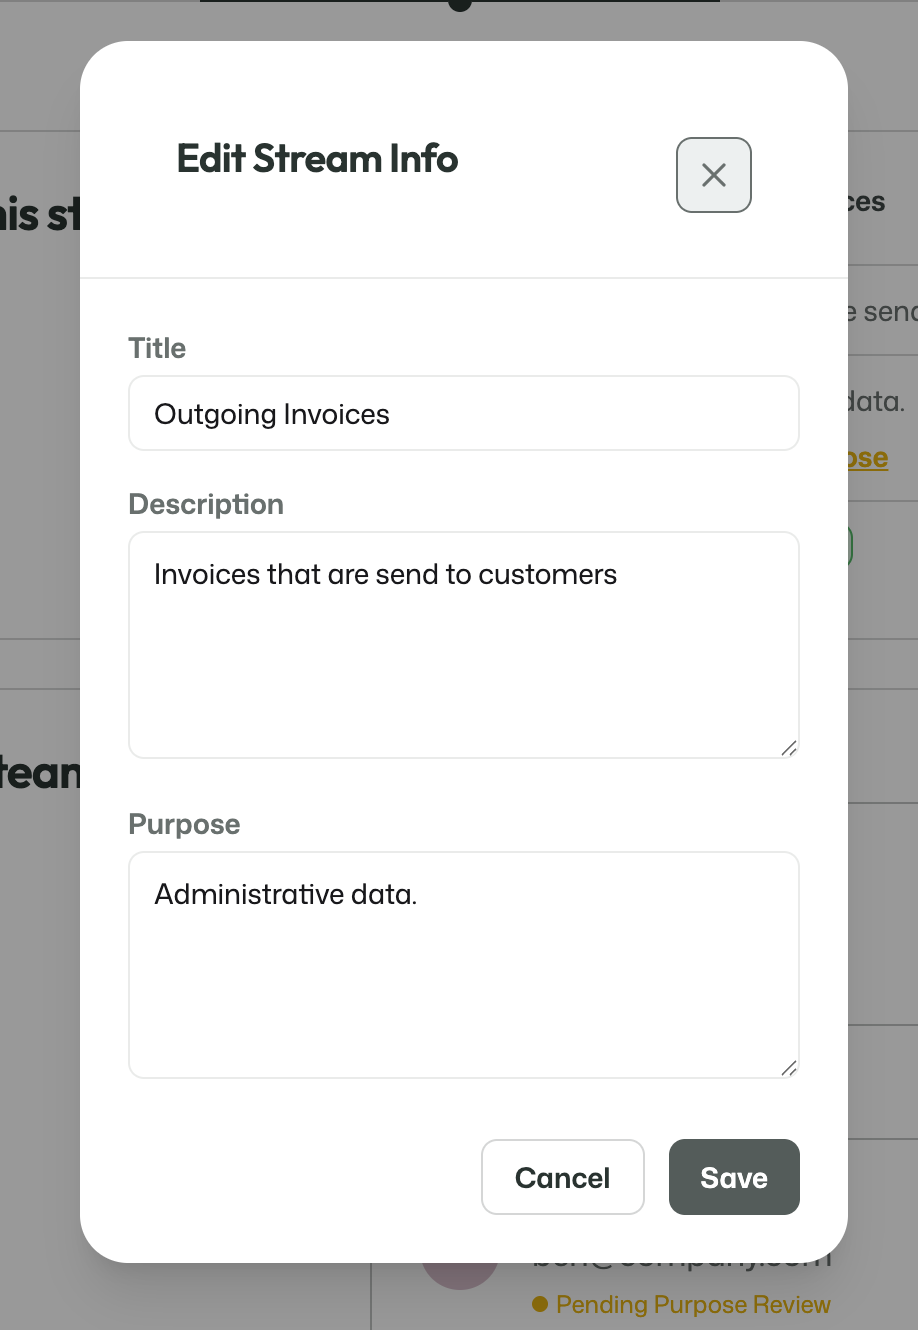
Task: Grab the Description box resize handle
Action: pos(789,748)
